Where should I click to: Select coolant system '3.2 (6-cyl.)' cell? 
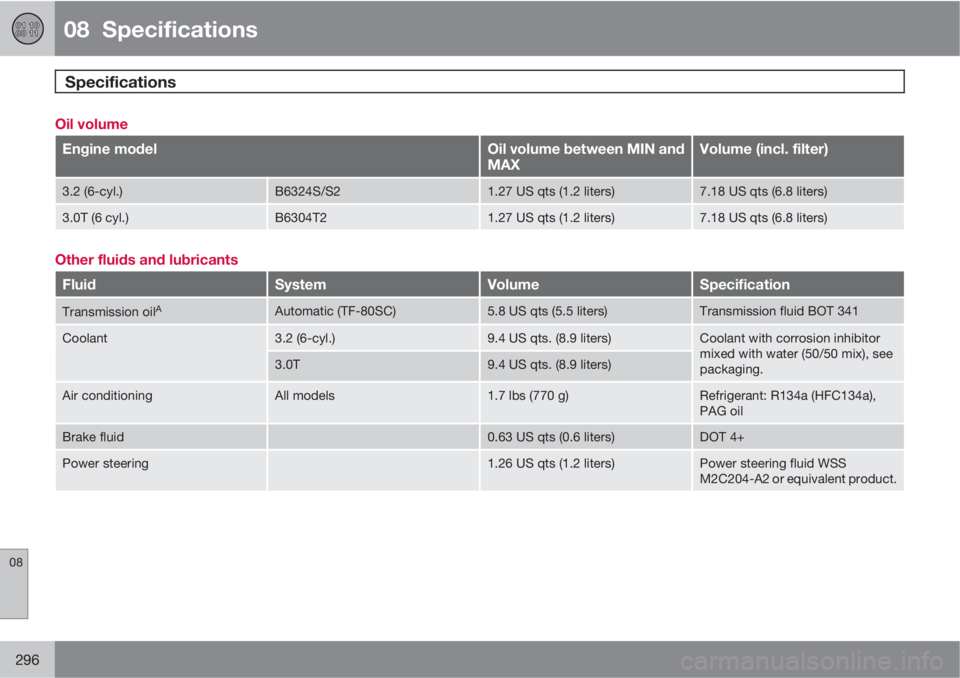(x=373, y=338)
